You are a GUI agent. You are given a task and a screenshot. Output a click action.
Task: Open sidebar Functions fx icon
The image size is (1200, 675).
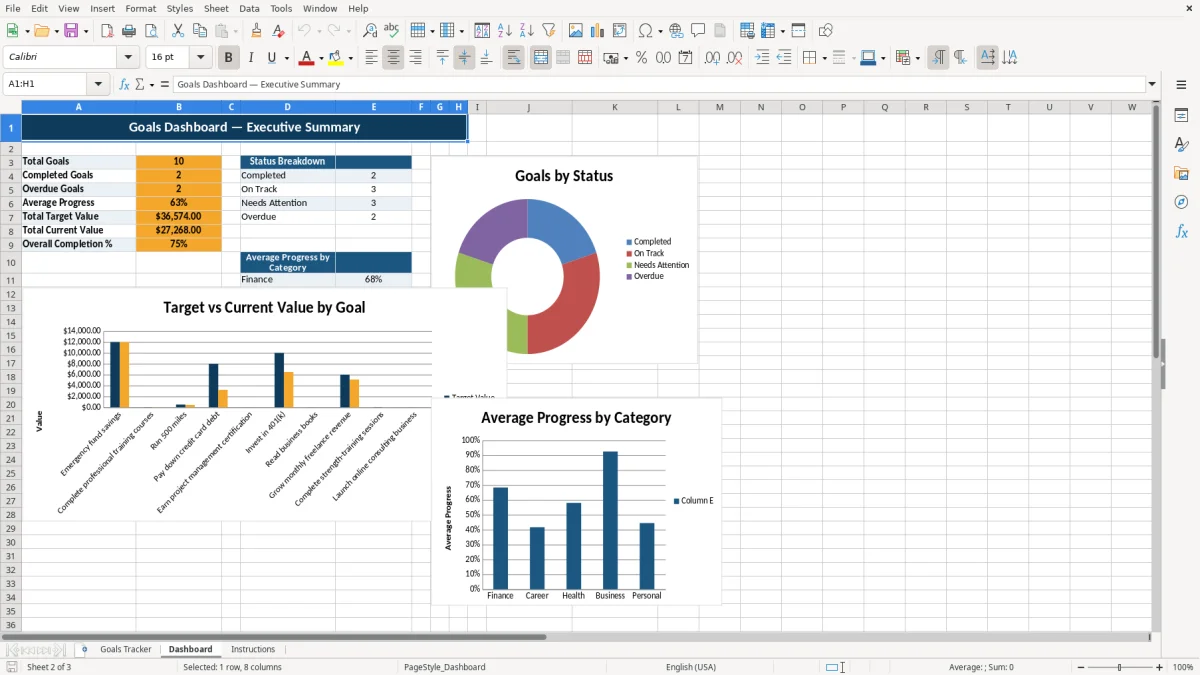tap(1181, 232)
